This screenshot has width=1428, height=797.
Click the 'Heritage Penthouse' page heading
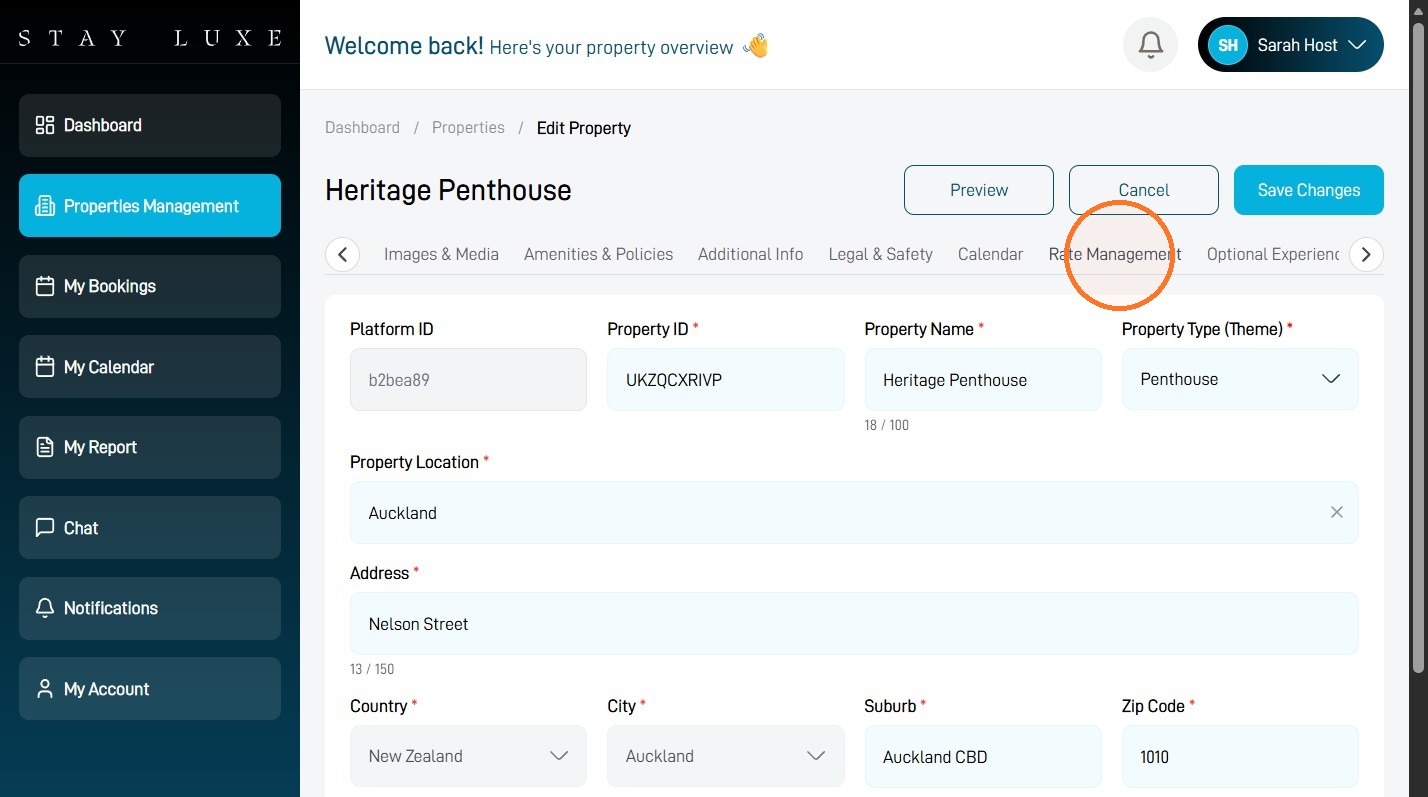coord(448,190)
